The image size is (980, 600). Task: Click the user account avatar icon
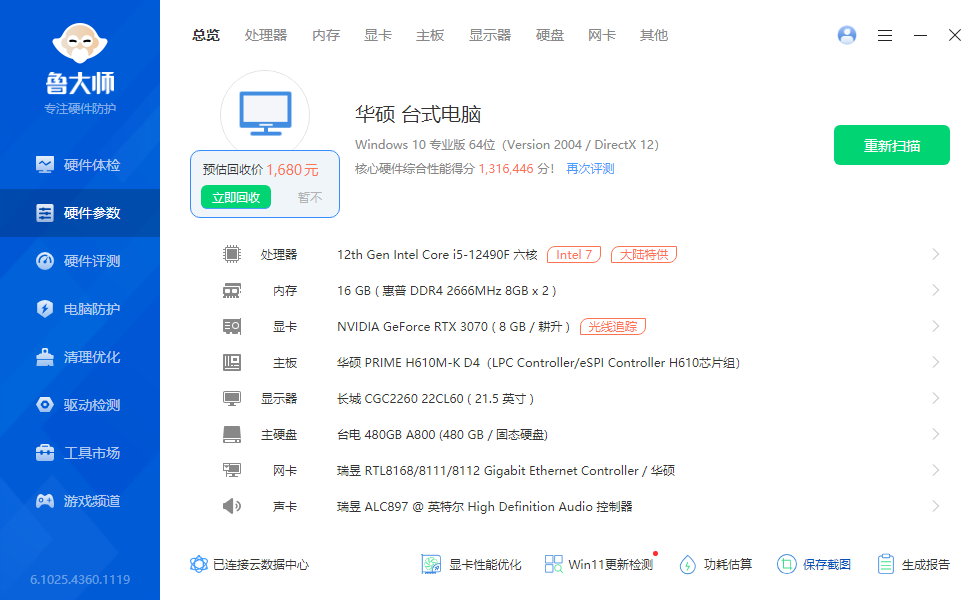pyautogui.click(x=847, y=35)
